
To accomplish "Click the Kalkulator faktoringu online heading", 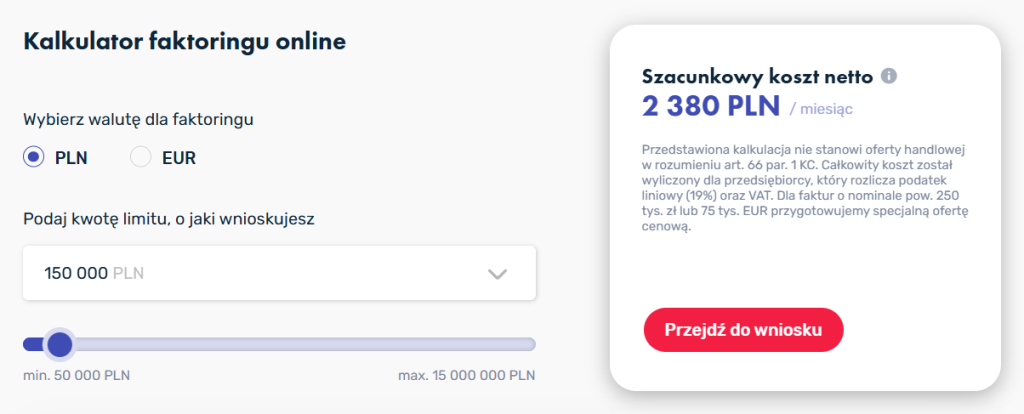I will pos(184,42).
